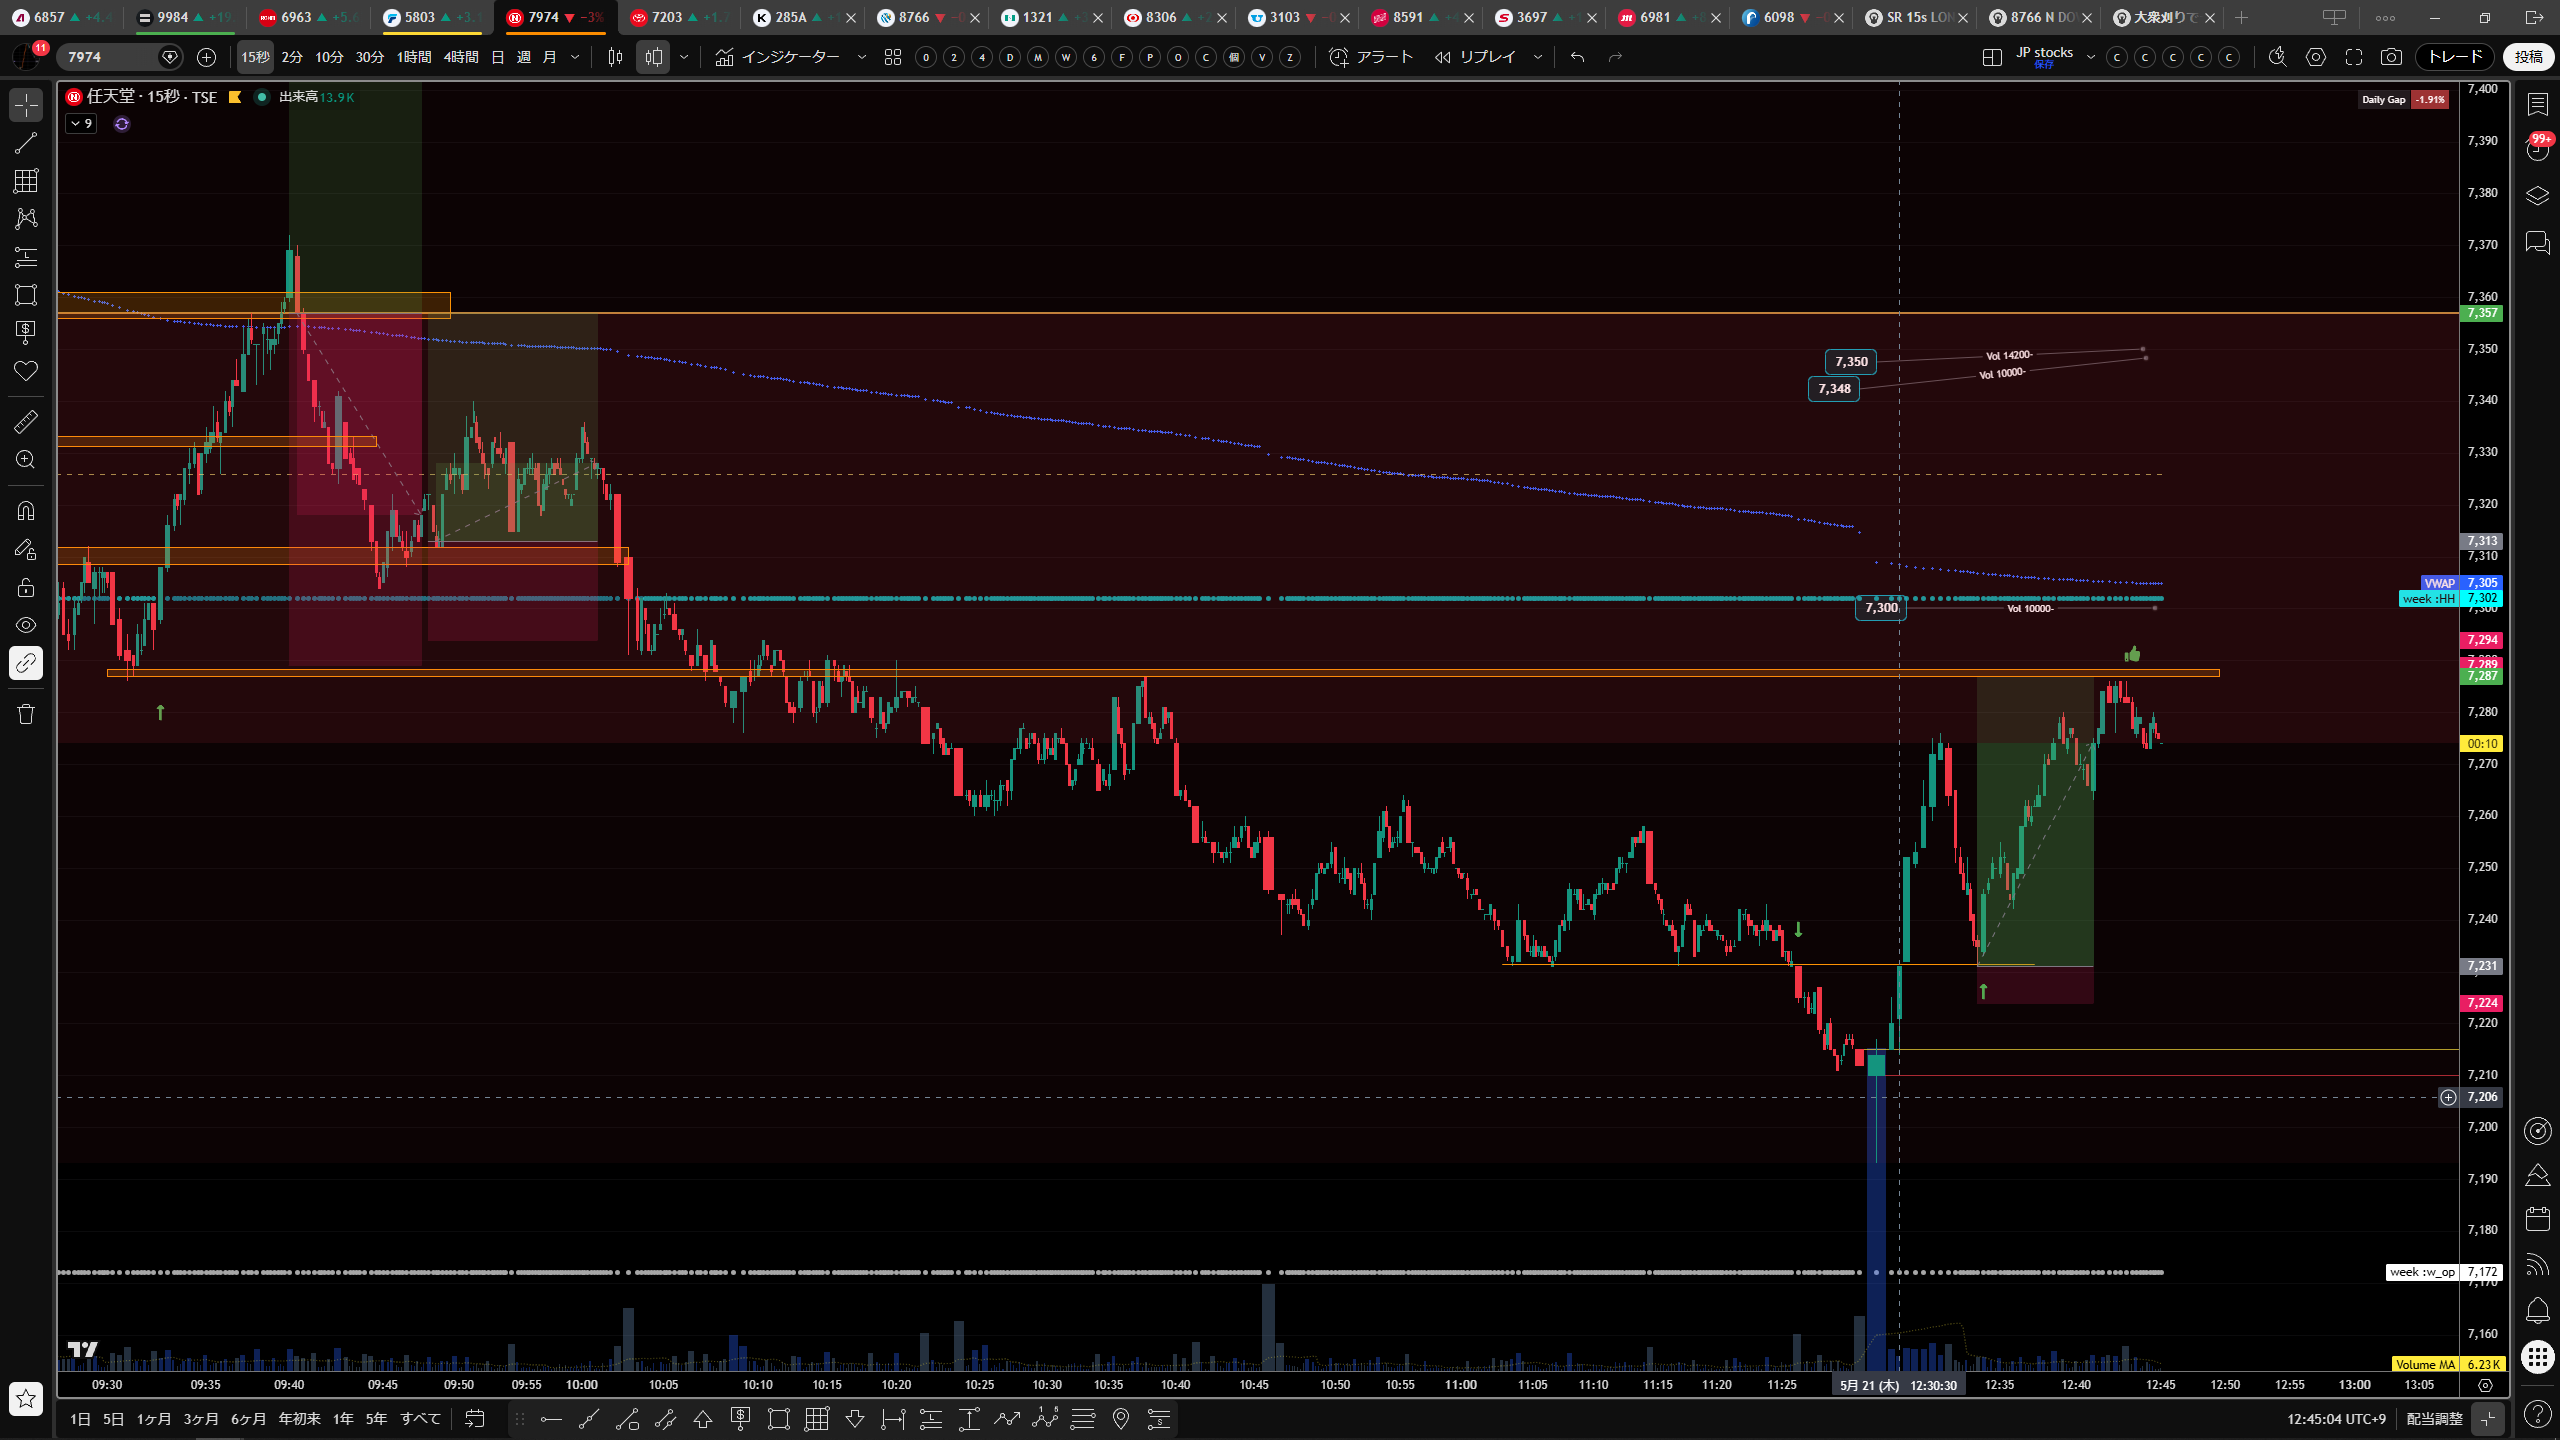Select the ruler measure tool
The width and height of the screenshot is (2560, 1440).
coord(26,422)
